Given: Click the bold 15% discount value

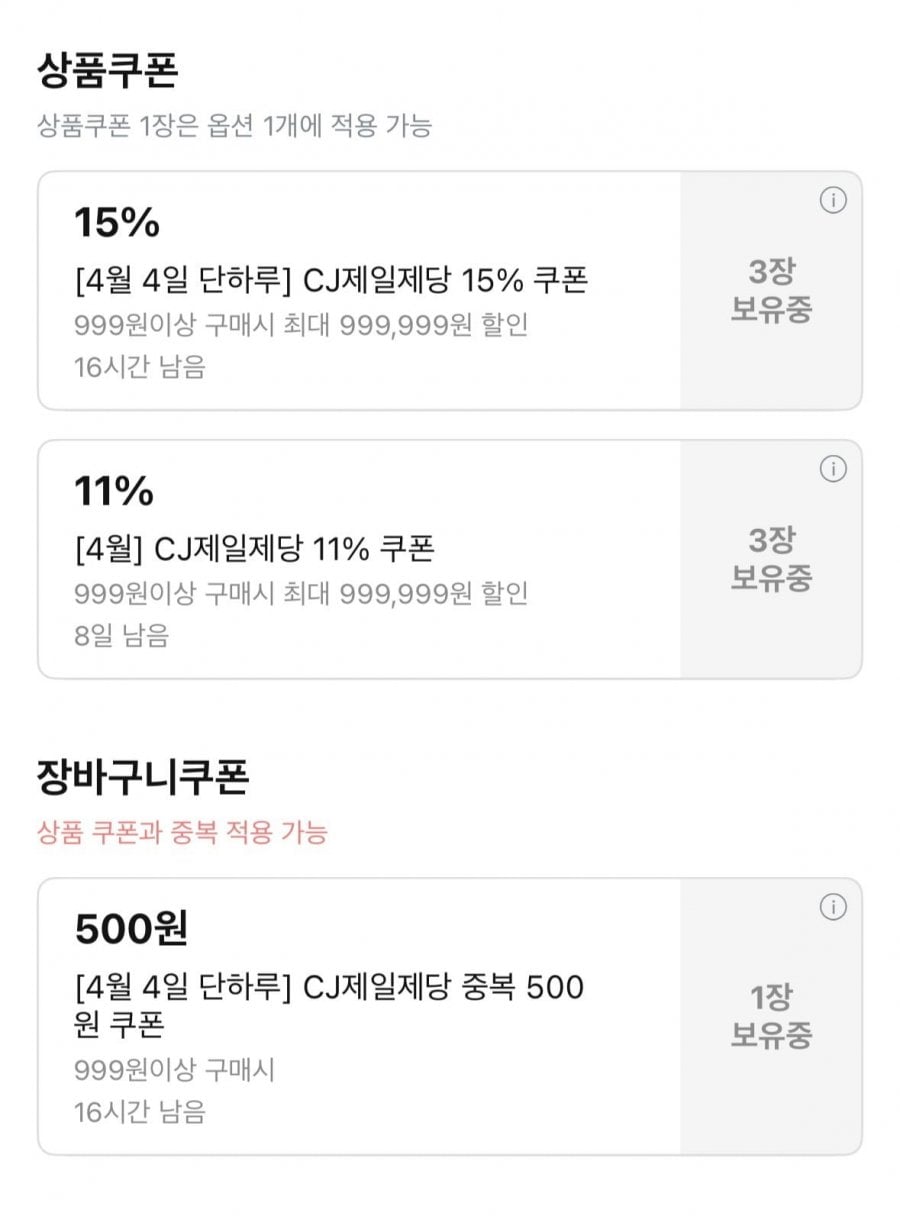Looking at the screenshot, I should tap(117, 224).
